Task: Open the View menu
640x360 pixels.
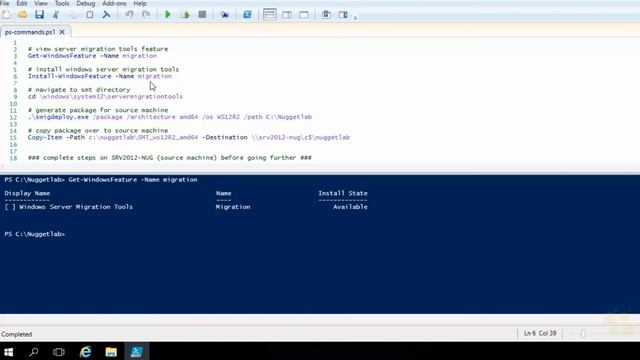Action: 41,3
